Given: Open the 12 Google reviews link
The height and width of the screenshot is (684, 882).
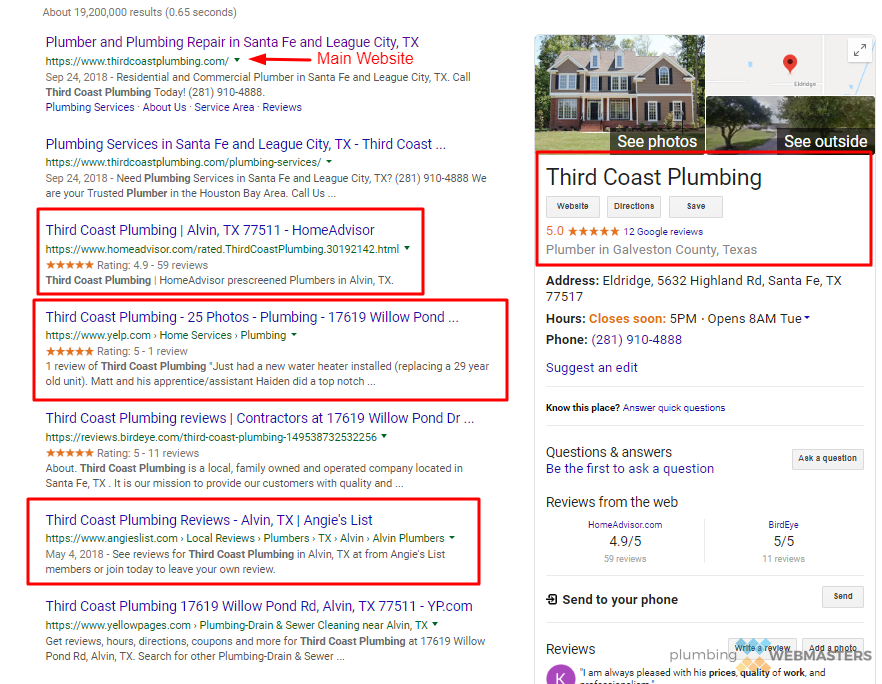Looking at the screenshot, I should coord(663,232).
